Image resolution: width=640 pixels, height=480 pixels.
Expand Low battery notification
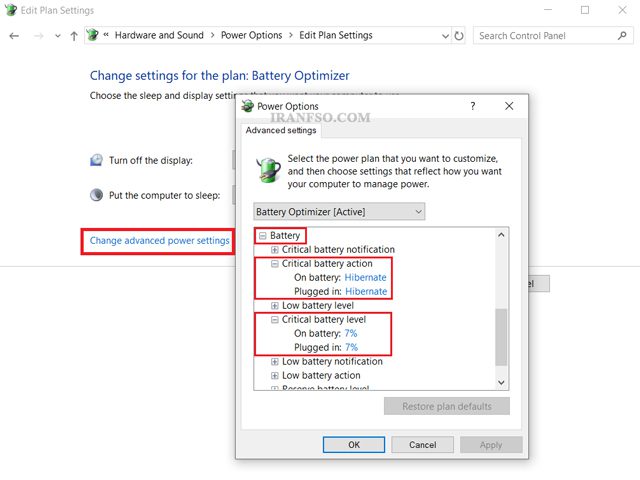(x=275, y=362)
